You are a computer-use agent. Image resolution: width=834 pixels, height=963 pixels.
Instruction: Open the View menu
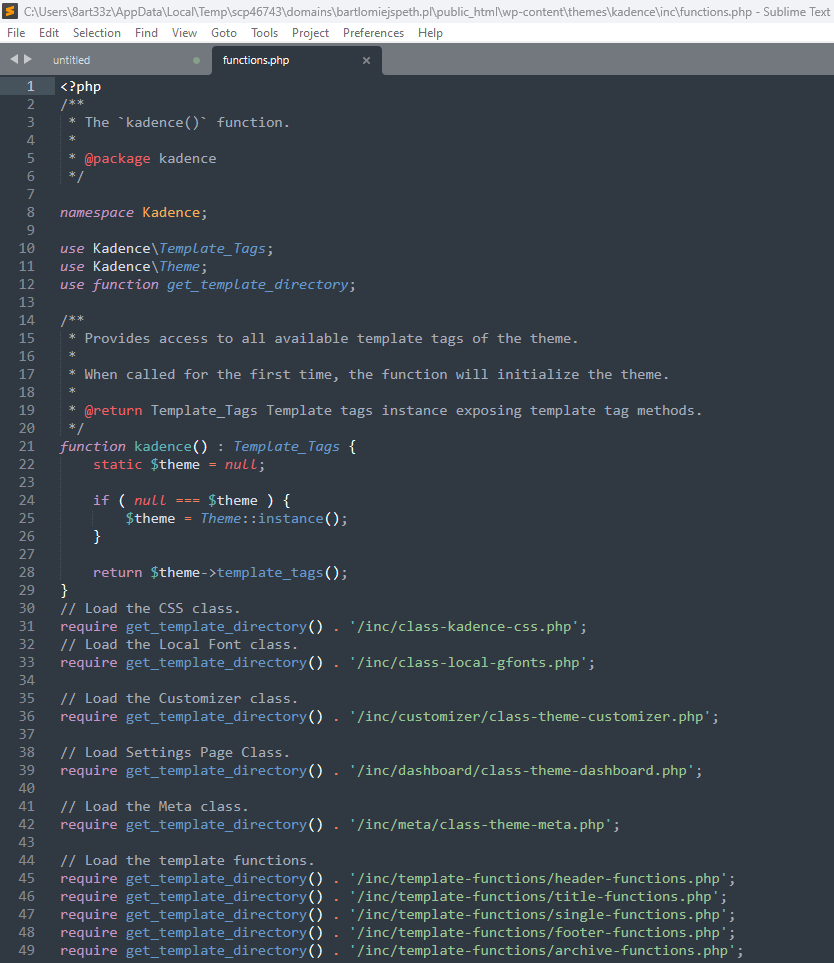click(184, 32)
